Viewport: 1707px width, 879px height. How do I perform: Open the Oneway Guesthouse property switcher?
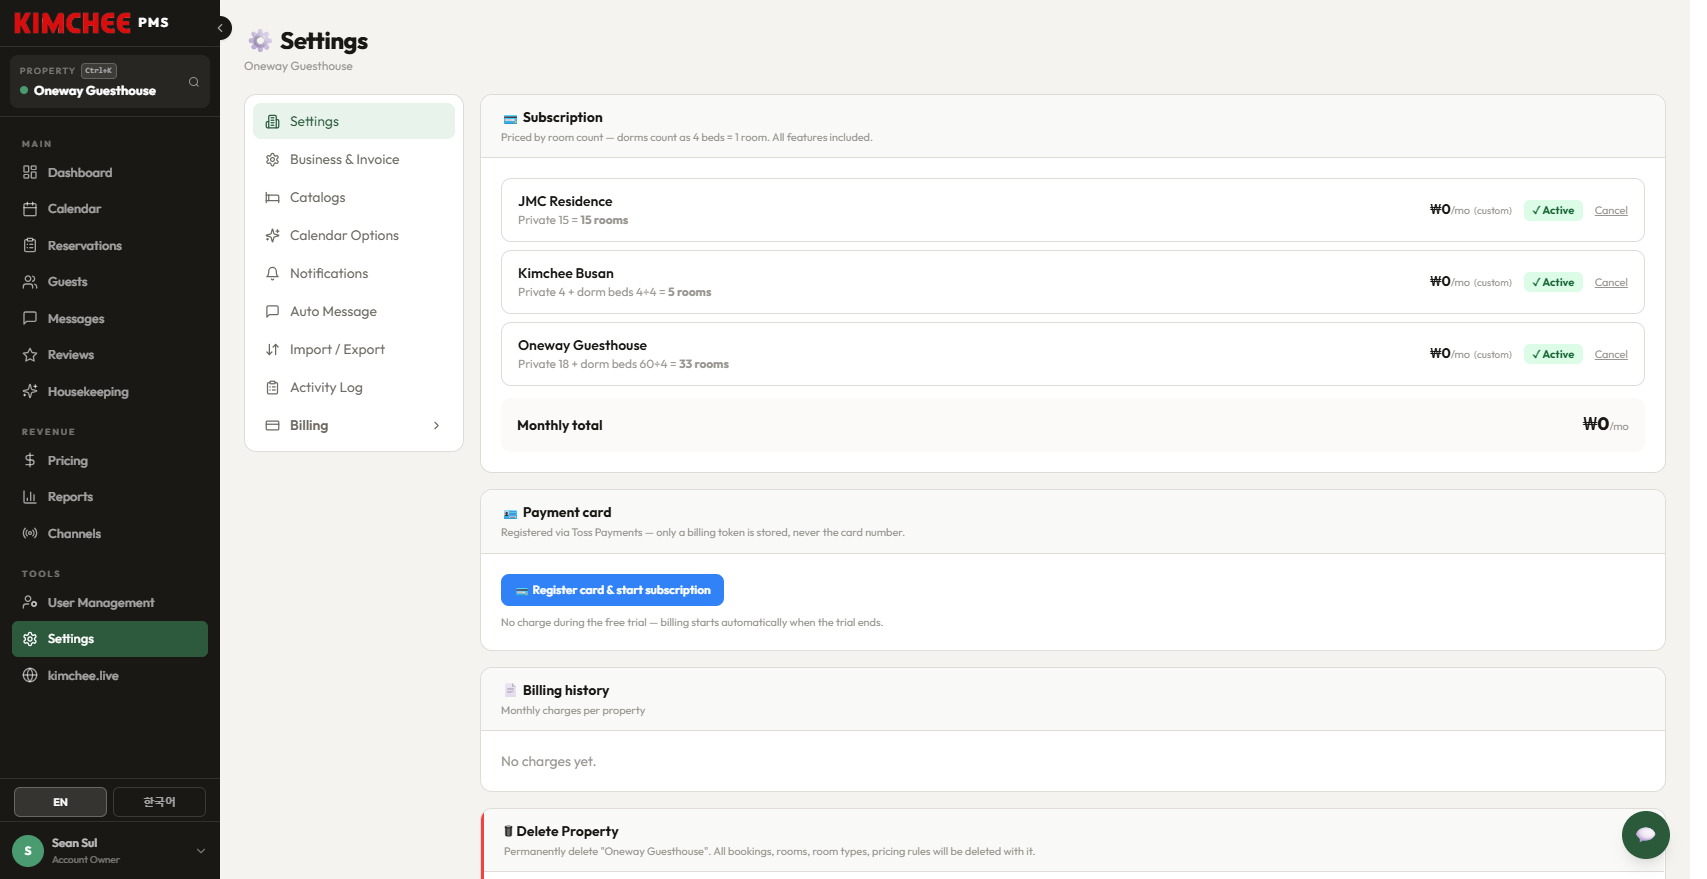coord(110,81)
